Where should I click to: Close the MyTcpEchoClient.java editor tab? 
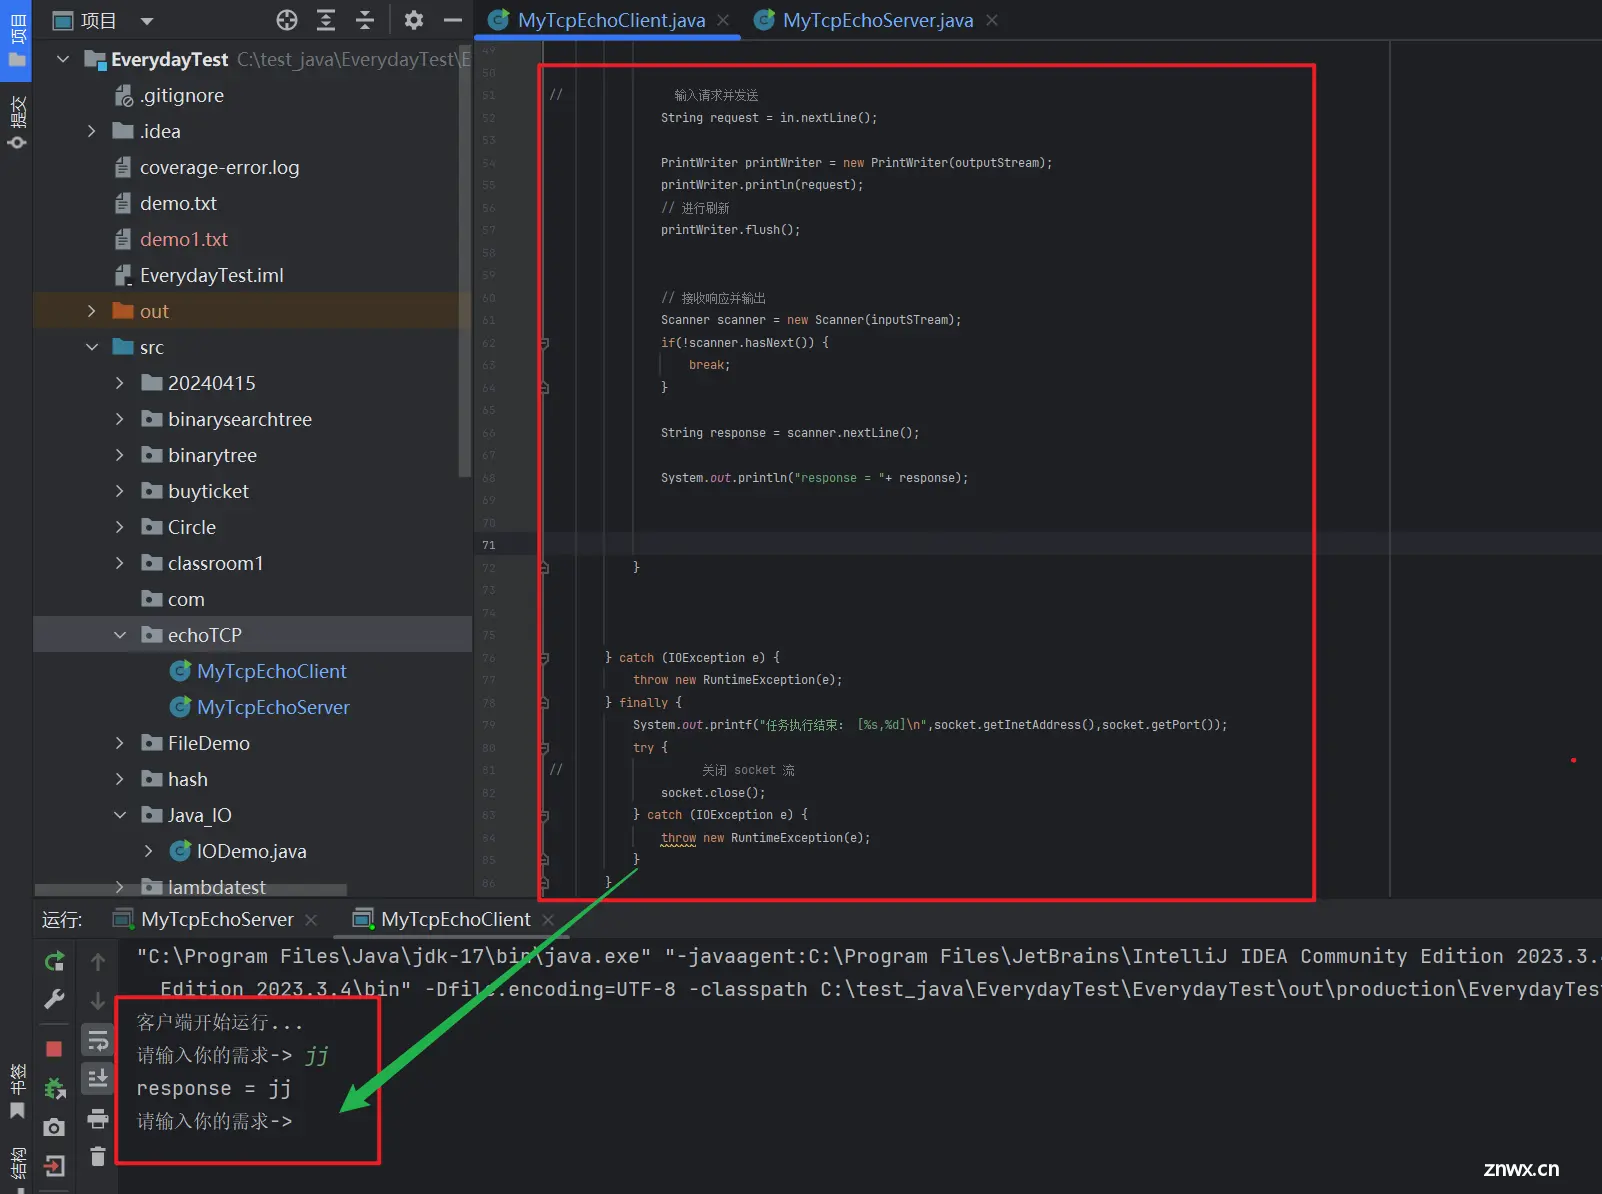coord(723,20)
